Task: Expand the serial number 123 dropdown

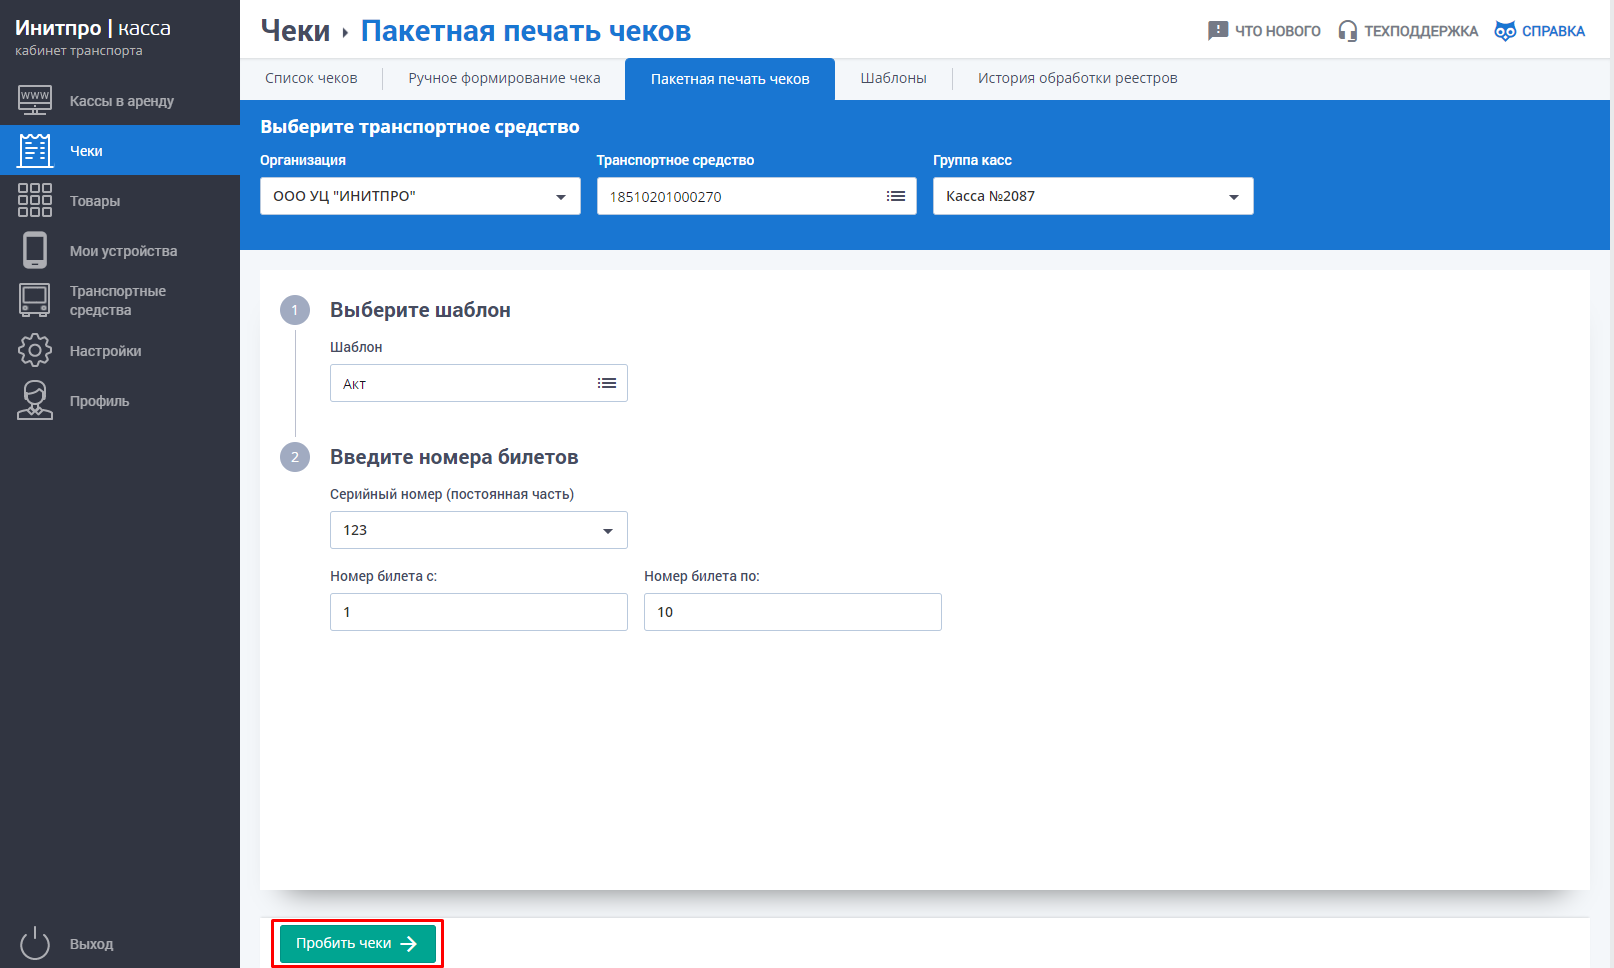Action: (479, 530)
